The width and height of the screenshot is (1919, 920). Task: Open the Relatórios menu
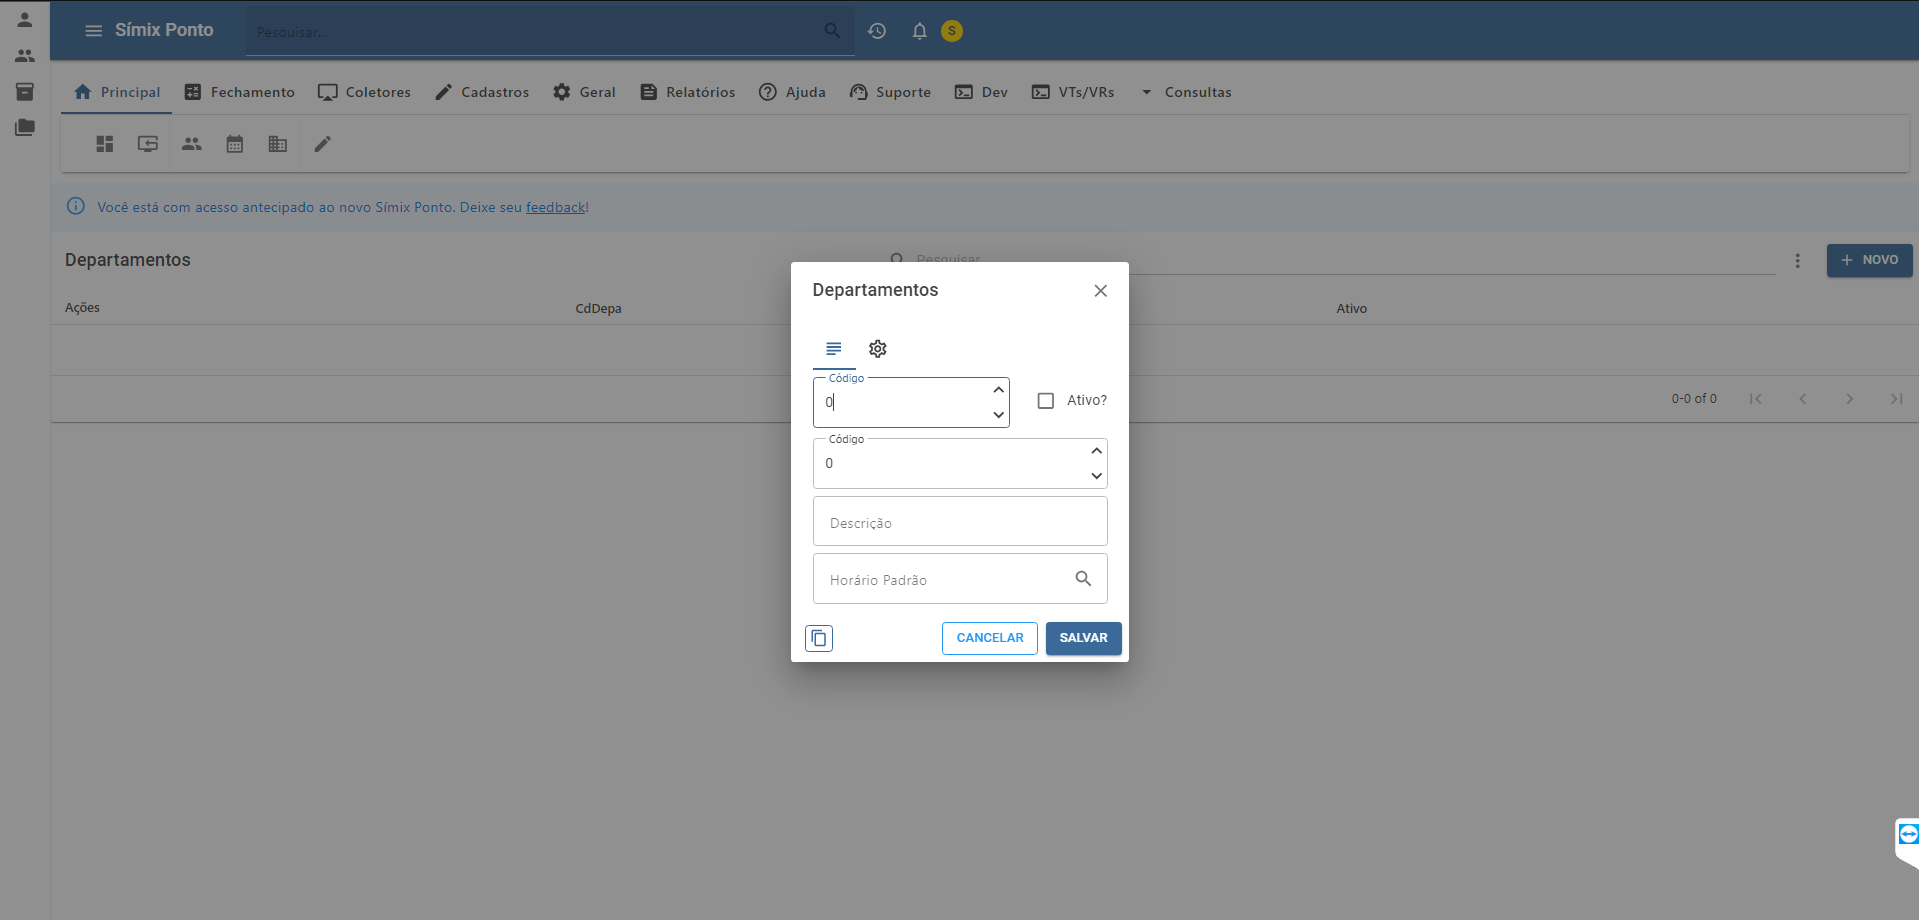[x=688, y=92]
